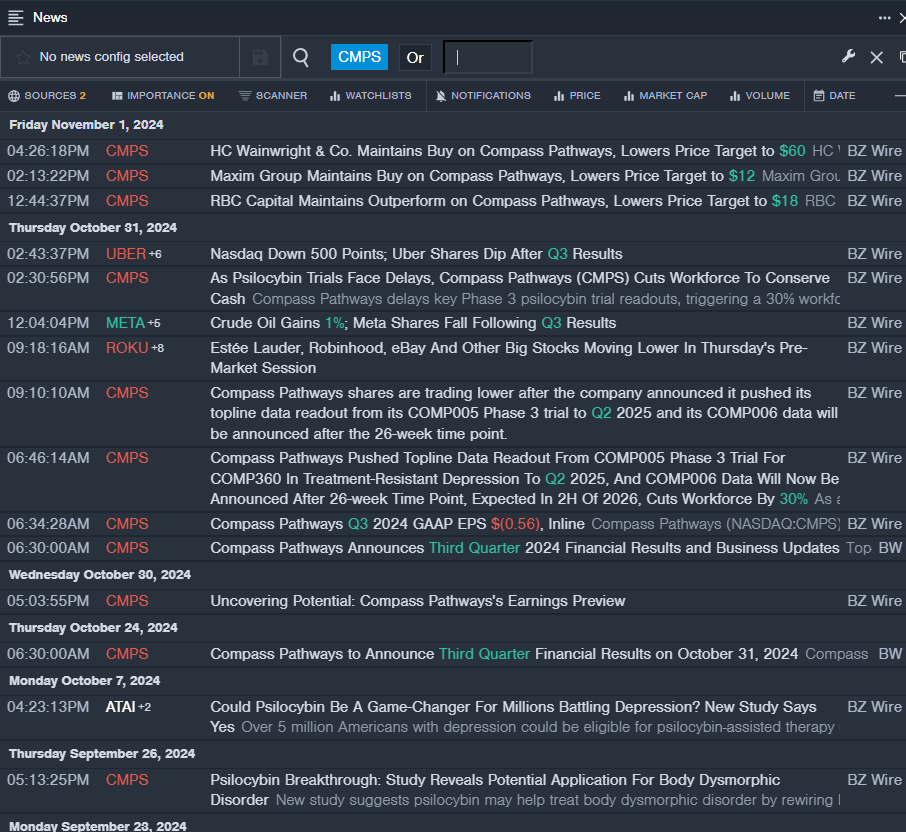Toggle the Notifications bell filter
The height and width of the screenshot is (832, 906).
pyautogui.click(x=483, y=96)
